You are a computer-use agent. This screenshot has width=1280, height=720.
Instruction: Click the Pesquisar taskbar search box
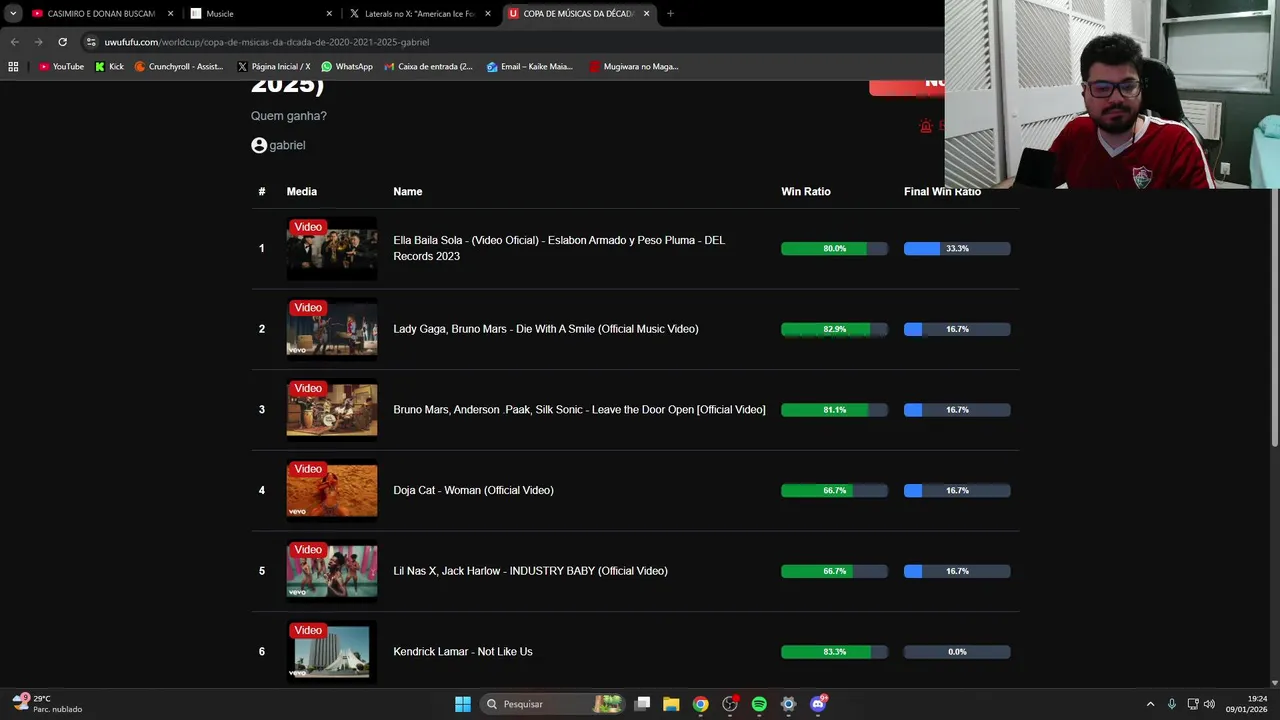553,704
